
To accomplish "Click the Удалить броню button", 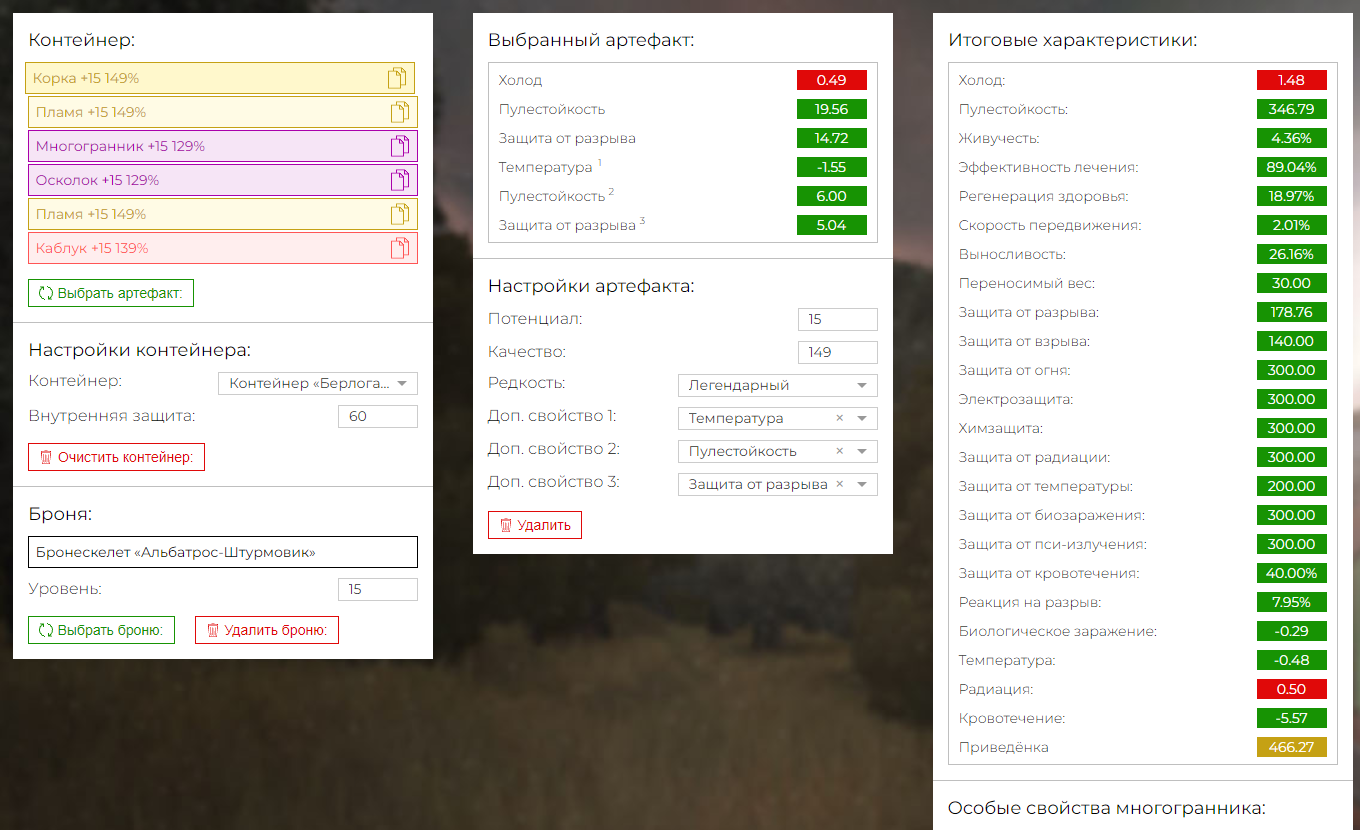I will (x=267, y=630).
